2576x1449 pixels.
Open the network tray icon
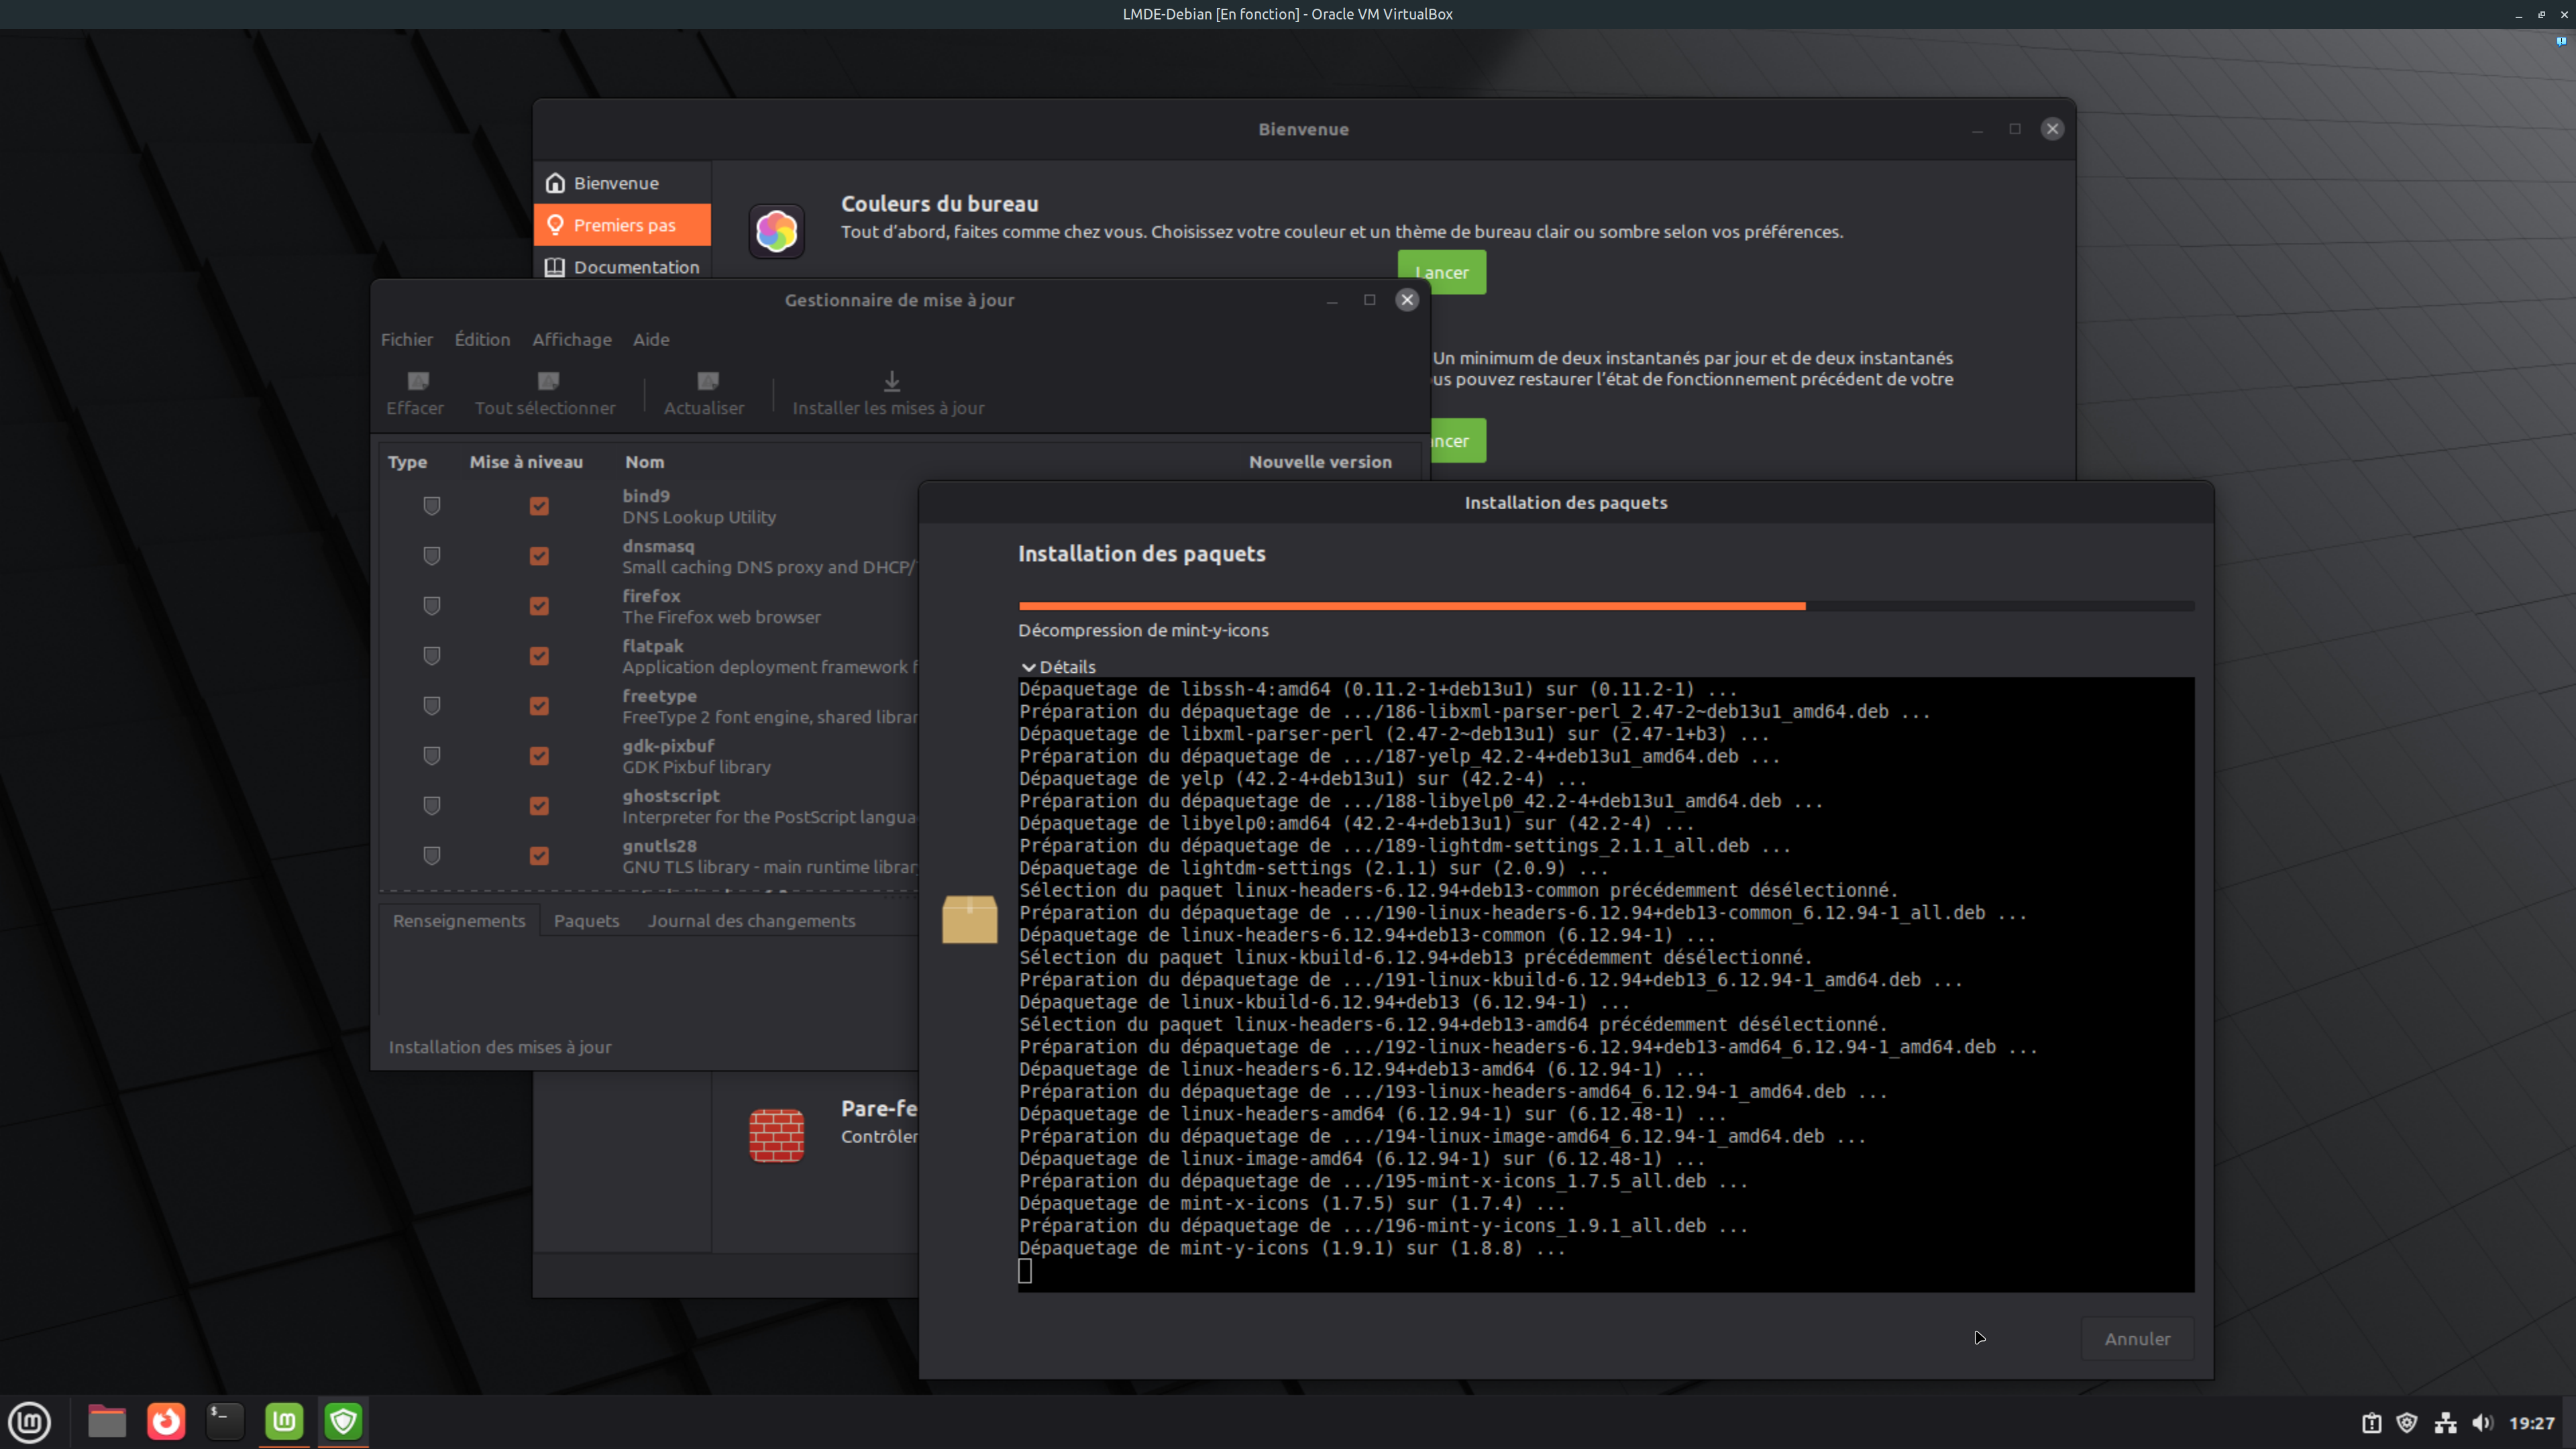(2446, 1422)
